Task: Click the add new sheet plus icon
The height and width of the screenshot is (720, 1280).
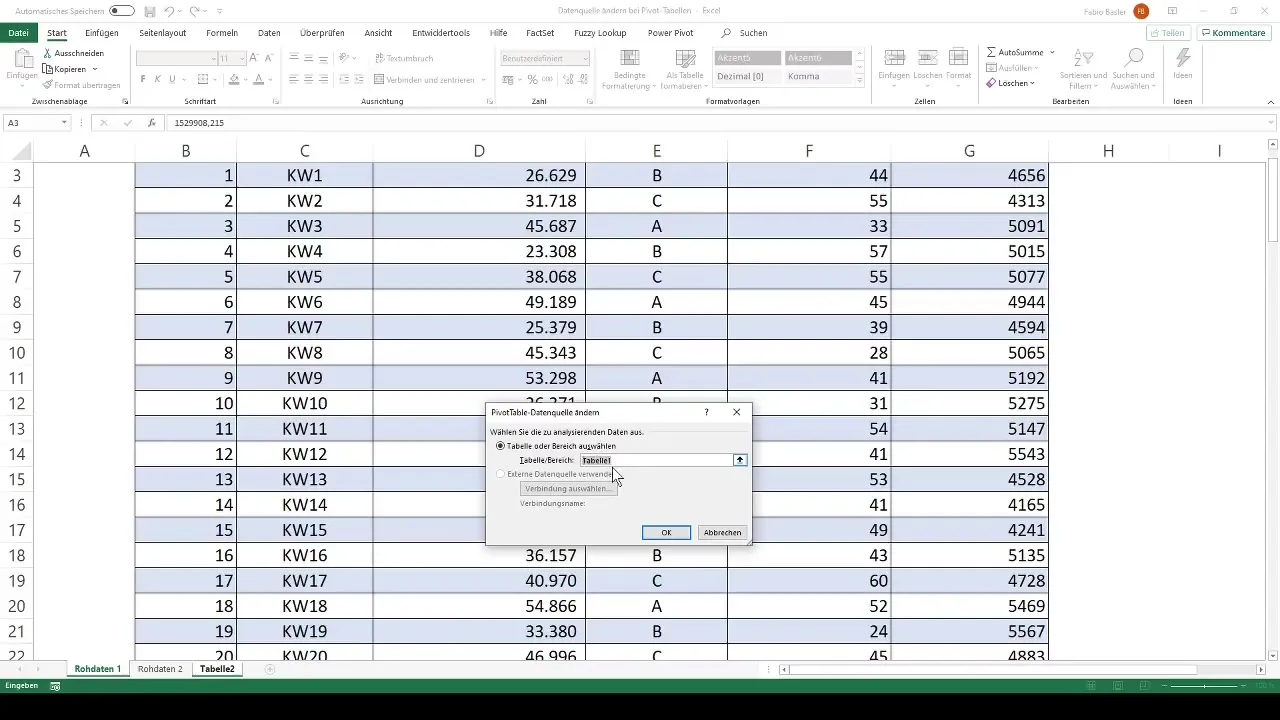Action: coord(270,669)
